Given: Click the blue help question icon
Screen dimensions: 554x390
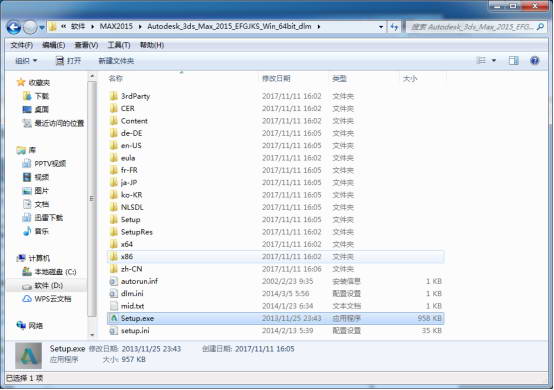Looking at the screenshot, I should click(535, 61).
